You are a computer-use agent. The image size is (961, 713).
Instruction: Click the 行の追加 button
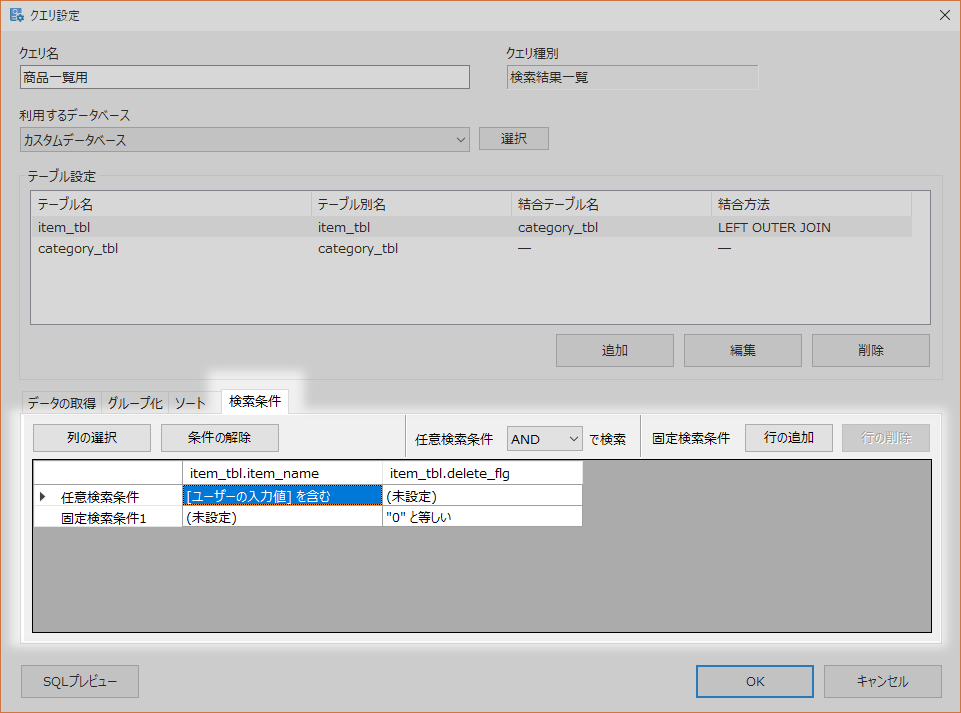(789, 438)
